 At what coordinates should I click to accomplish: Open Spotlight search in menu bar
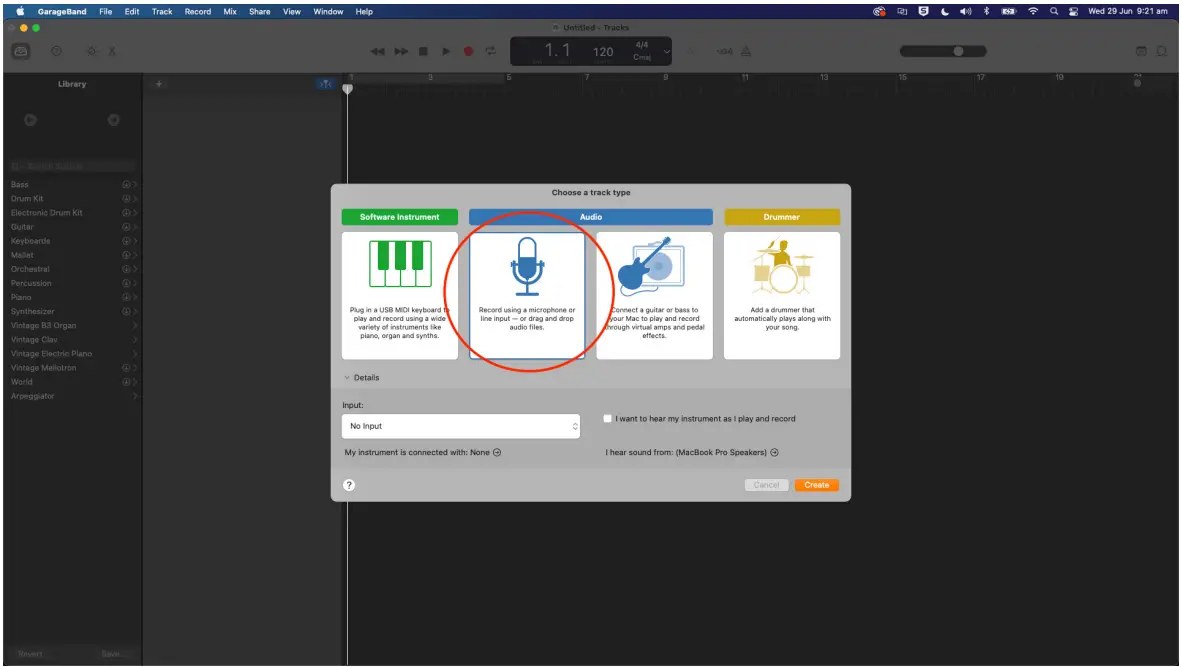(x=1054, y=11)
